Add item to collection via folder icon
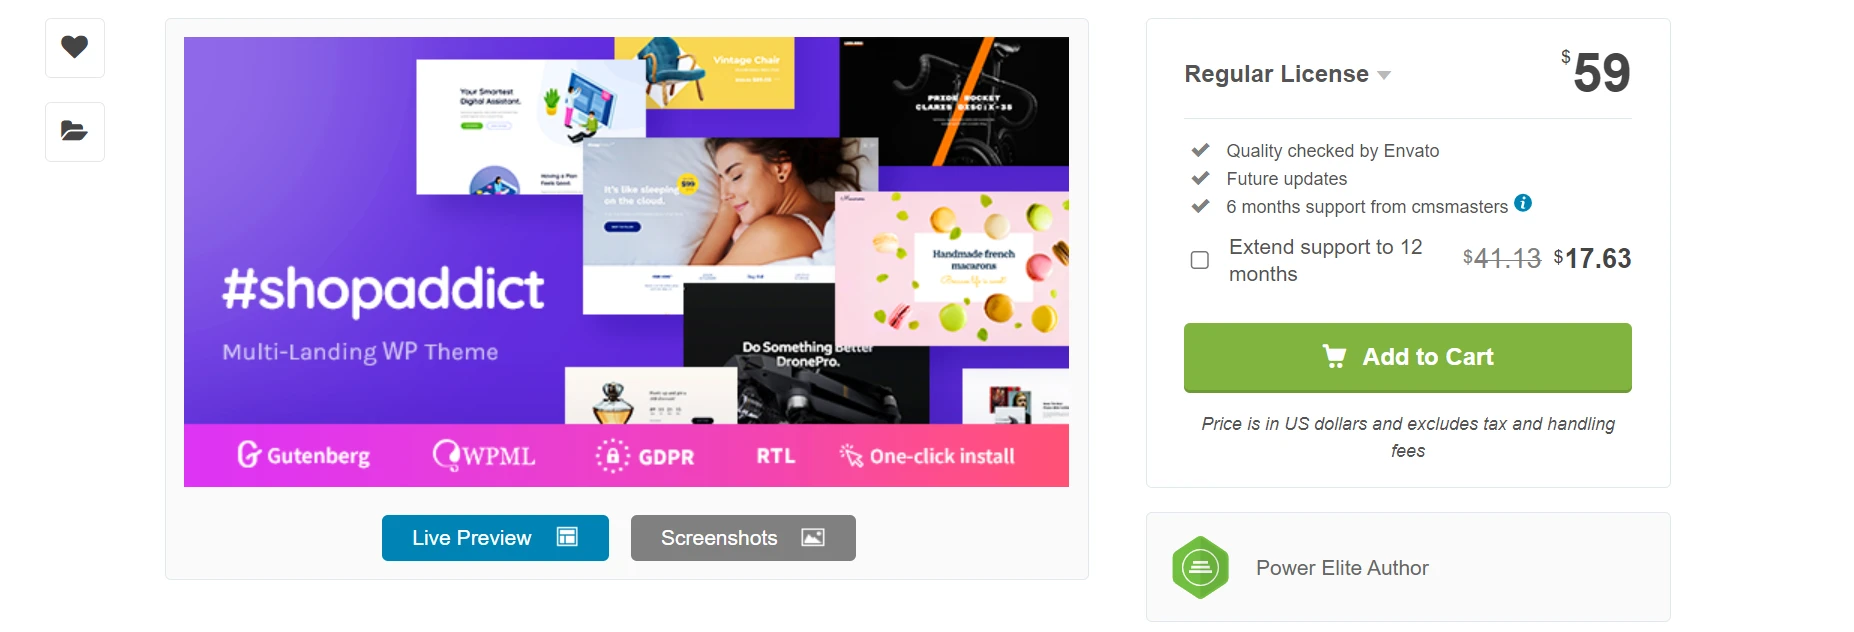Image resolution: width=1854 pixels, height=632 pixels. tap(74, 131)
